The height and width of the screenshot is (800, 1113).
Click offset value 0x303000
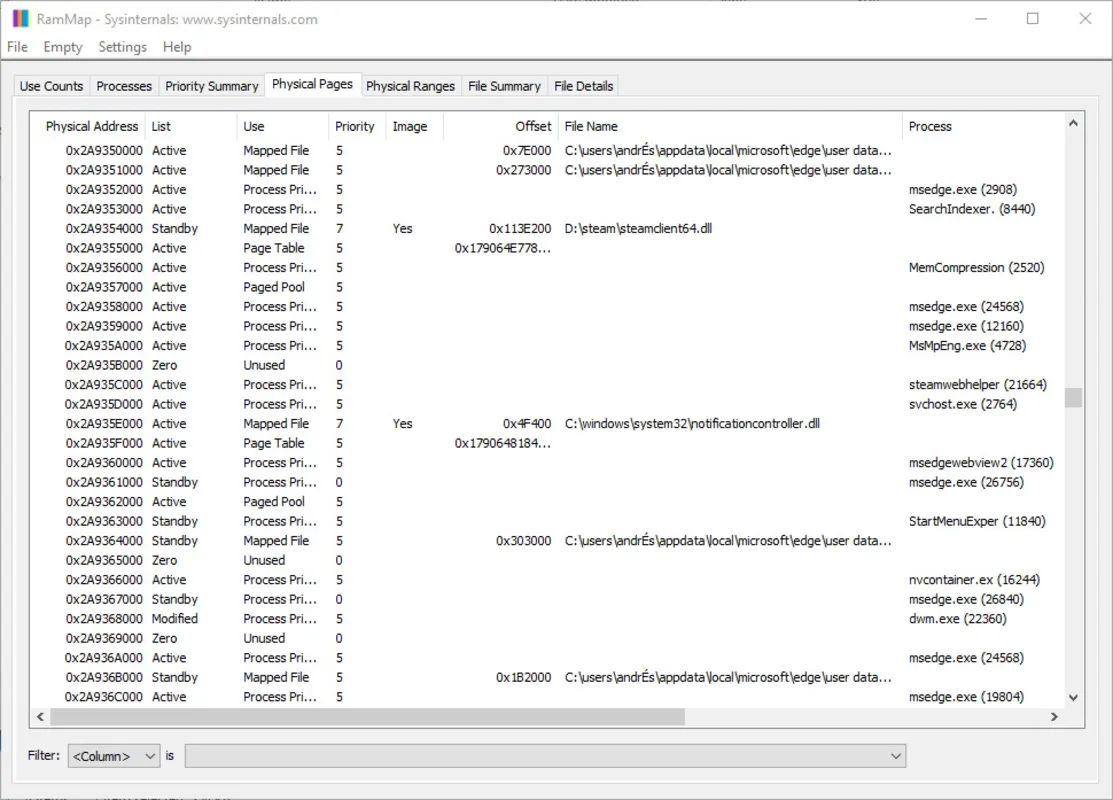[x=524, y=541]
